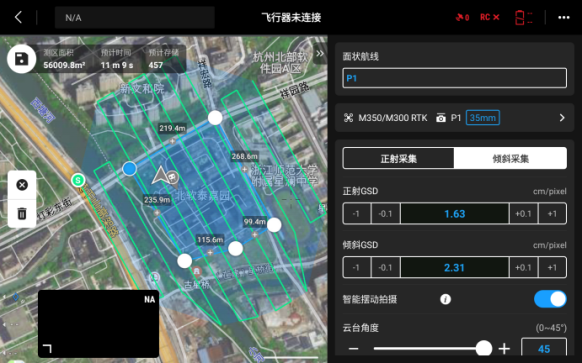Viewport: 582px width, 363px height.
Task: Open the 智能摆动拍摄 info icon
Action: (445, 299)
